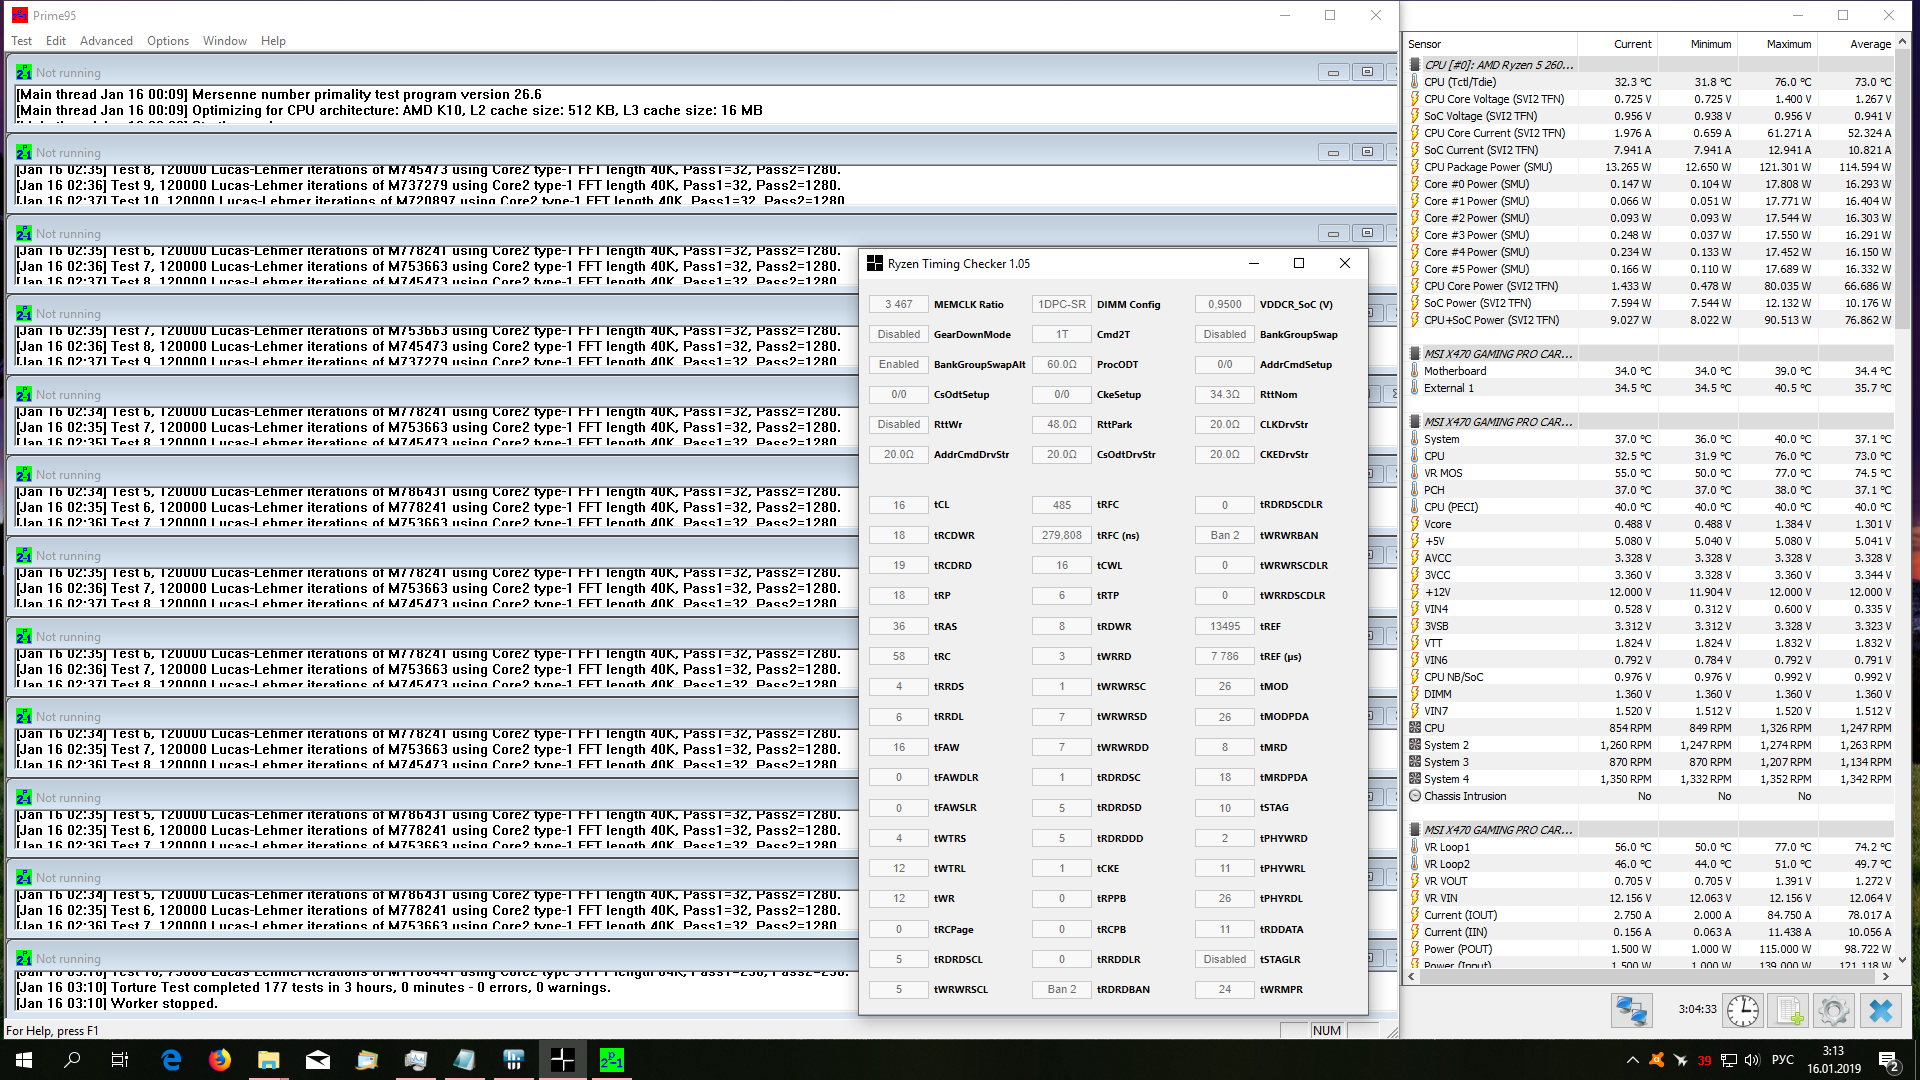
Task: Select the first MSI X470 GAMING PRO sensor group
Action: tap(1497, 354)
